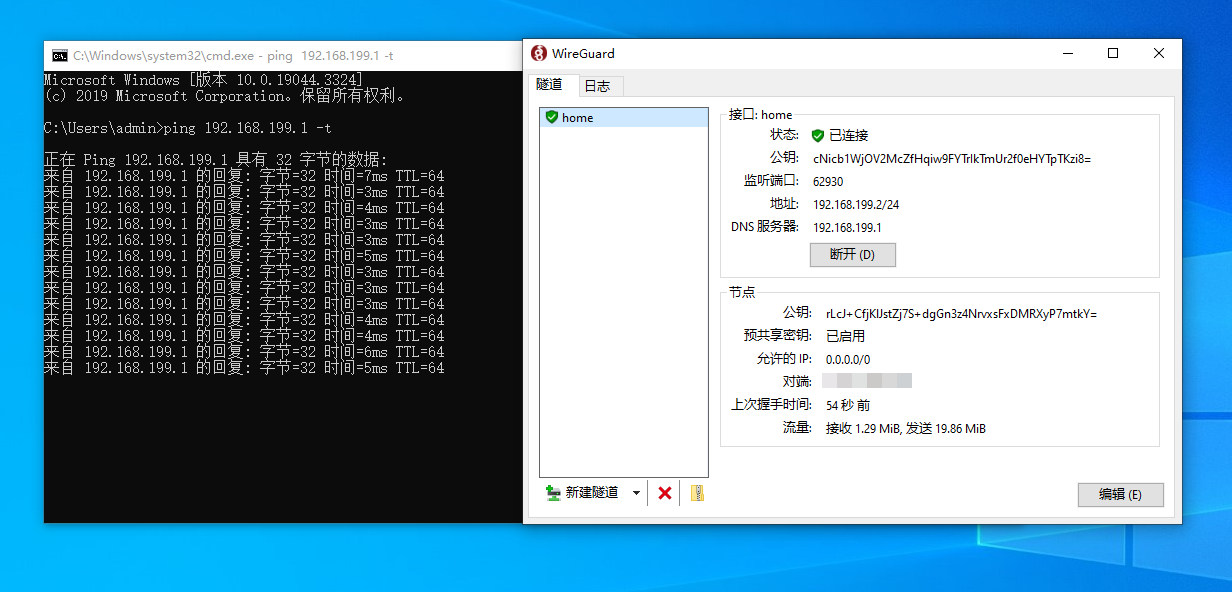
Task: Click the last handshake value 54 秒 前
Action: click(x=848, y=405)
